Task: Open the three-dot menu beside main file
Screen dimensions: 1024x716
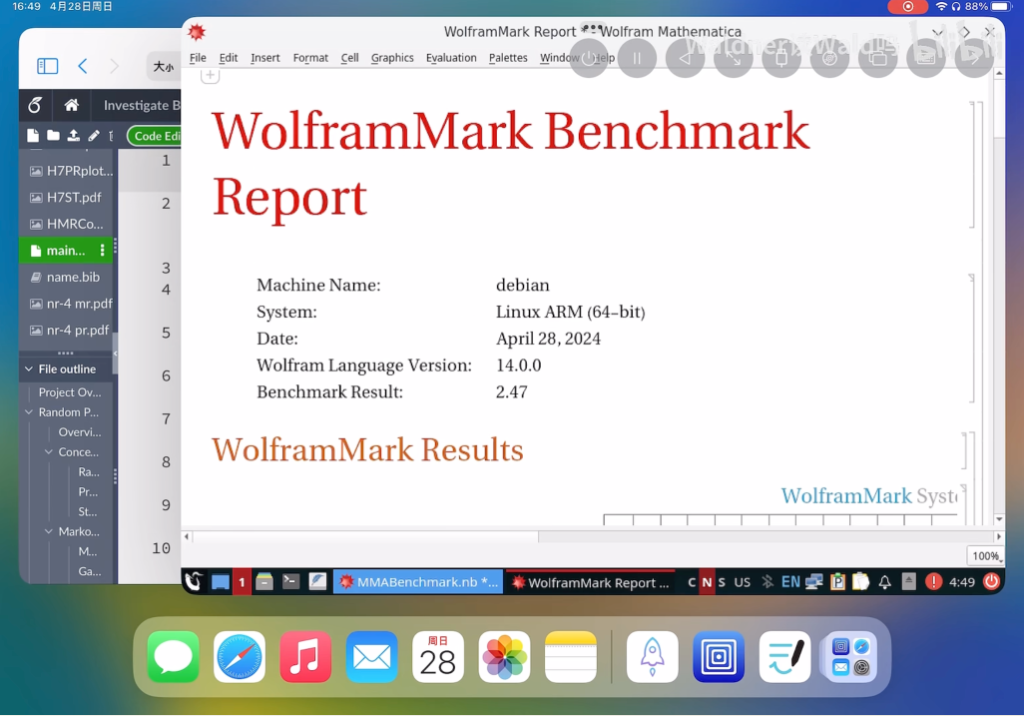Action: (102, 250)
